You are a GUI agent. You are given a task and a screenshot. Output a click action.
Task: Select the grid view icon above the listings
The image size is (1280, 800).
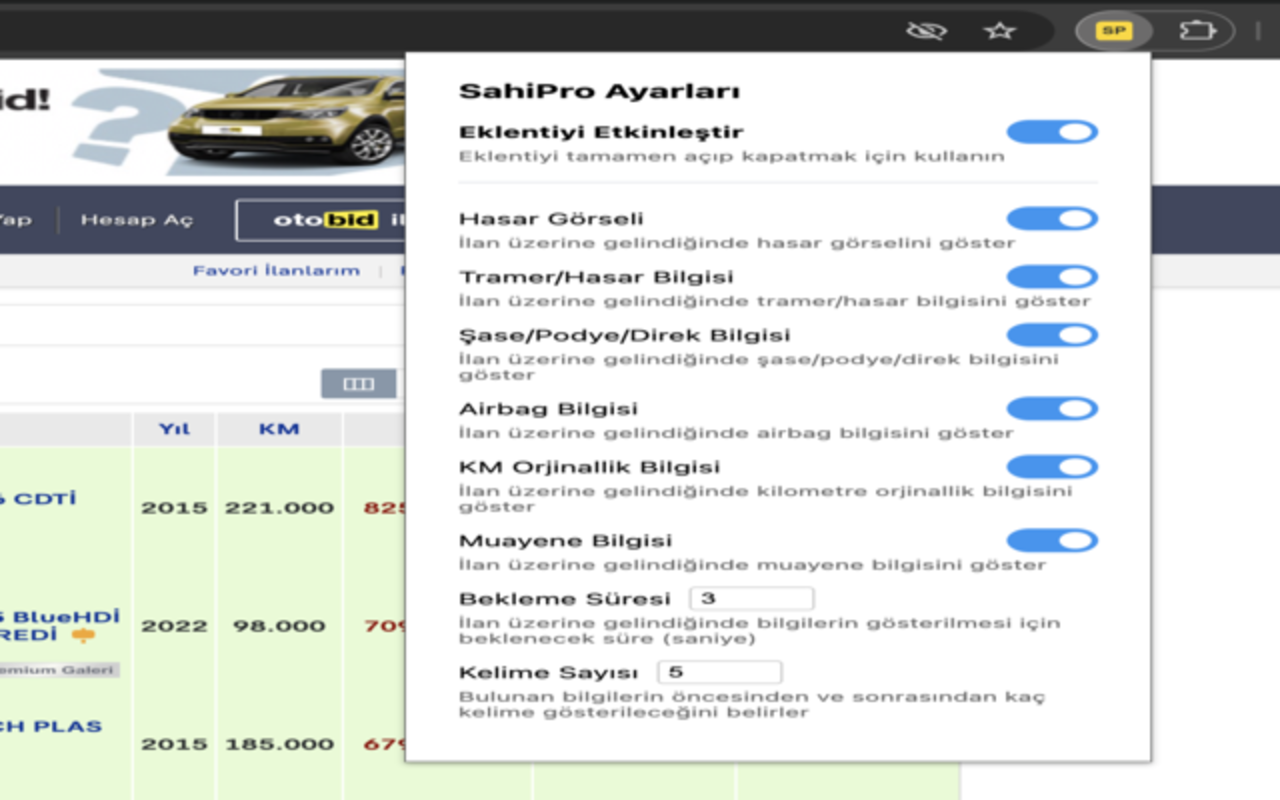[359, 383]
